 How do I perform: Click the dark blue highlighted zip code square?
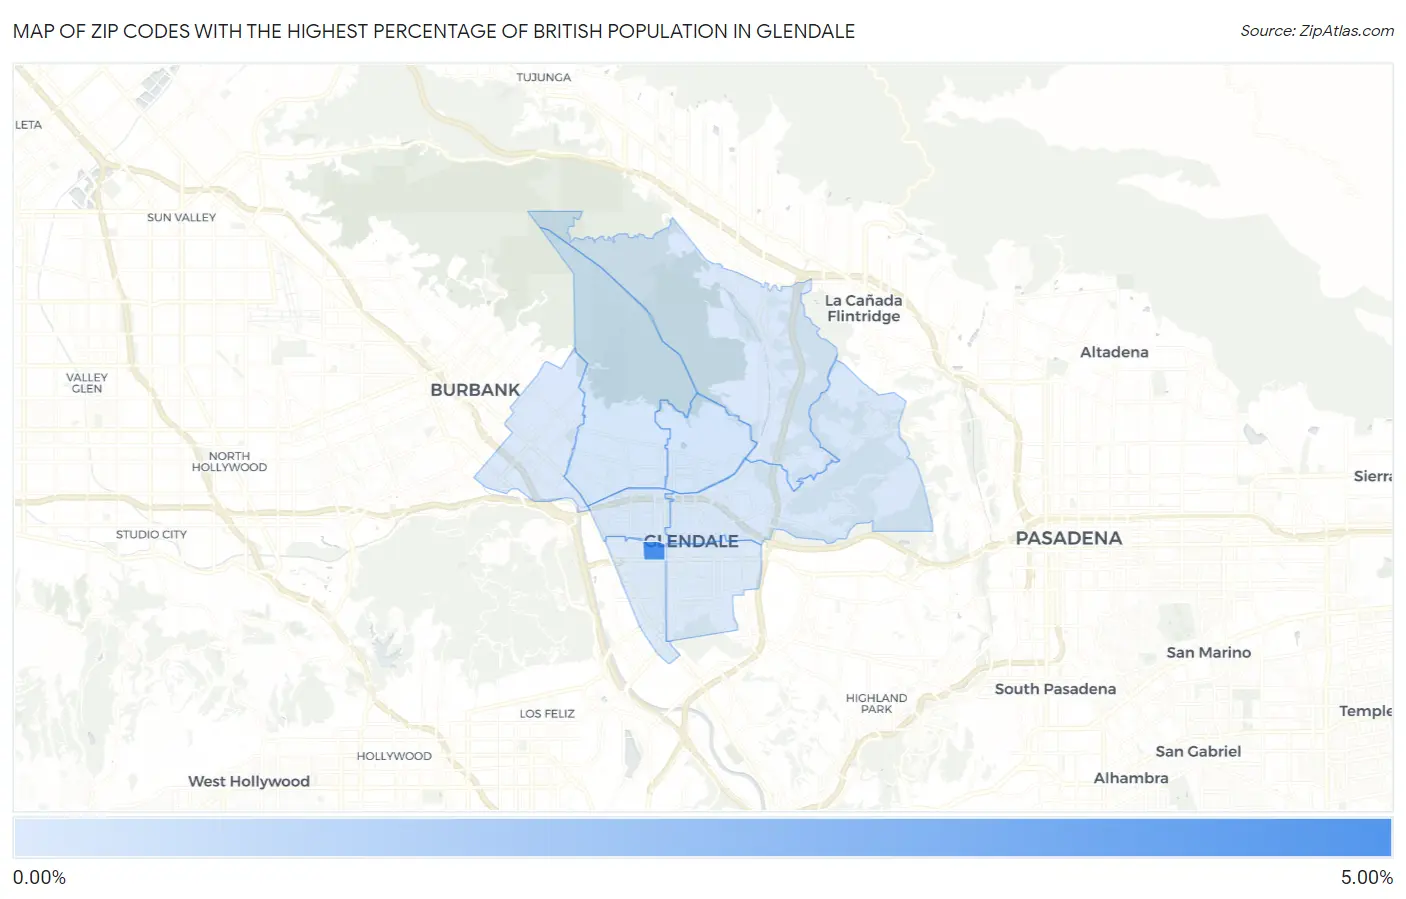tap(654, 550)
